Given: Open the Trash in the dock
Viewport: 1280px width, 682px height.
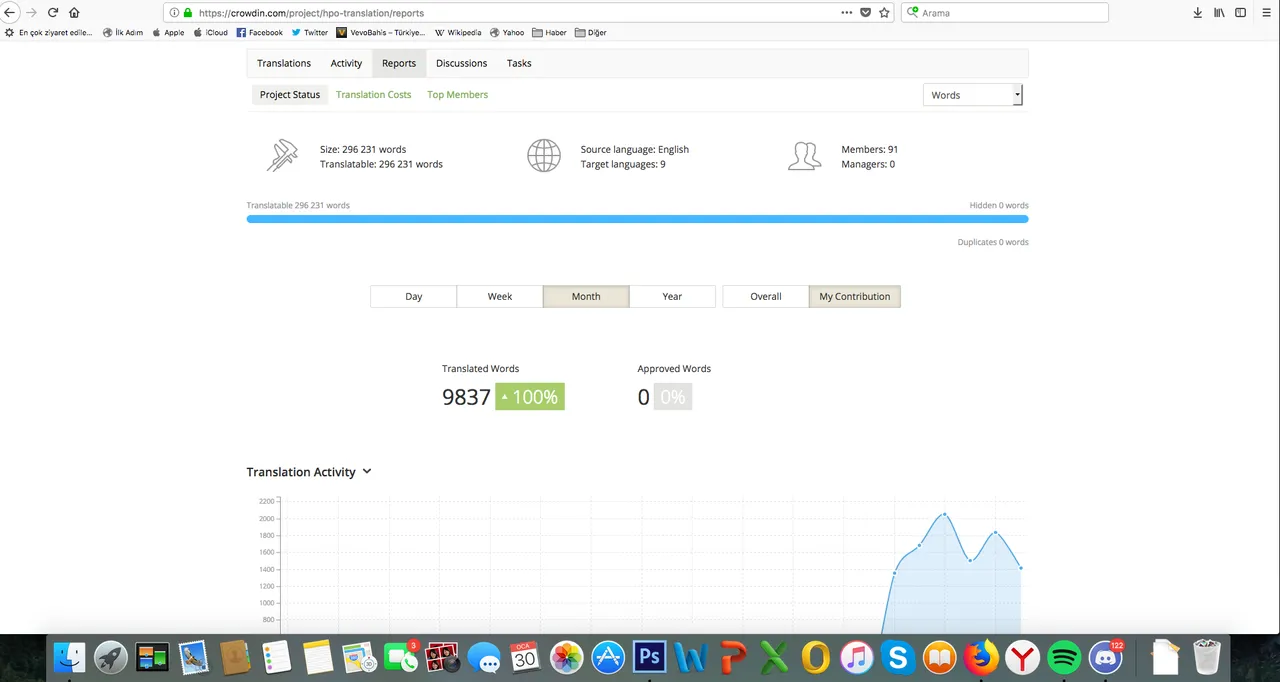Looking at the screenshot, I should tap(1207, 657).
